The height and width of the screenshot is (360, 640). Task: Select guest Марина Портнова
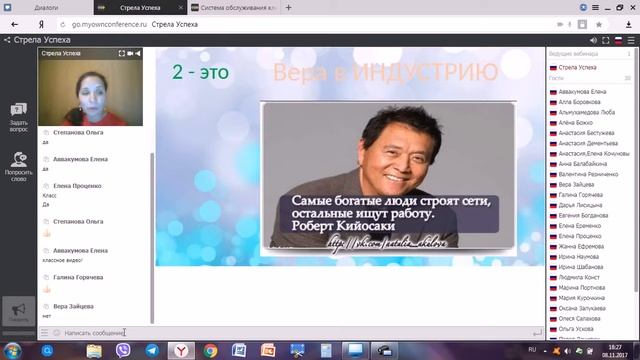tap(582, 288)
